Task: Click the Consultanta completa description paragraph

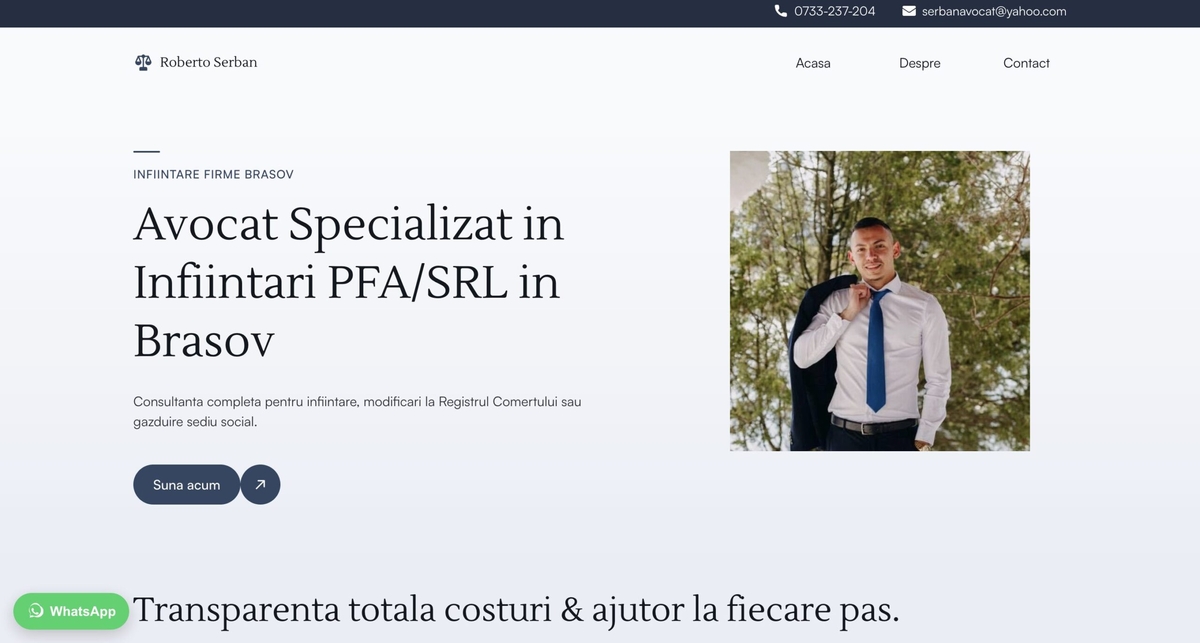Action: click(x=356, y=411)
